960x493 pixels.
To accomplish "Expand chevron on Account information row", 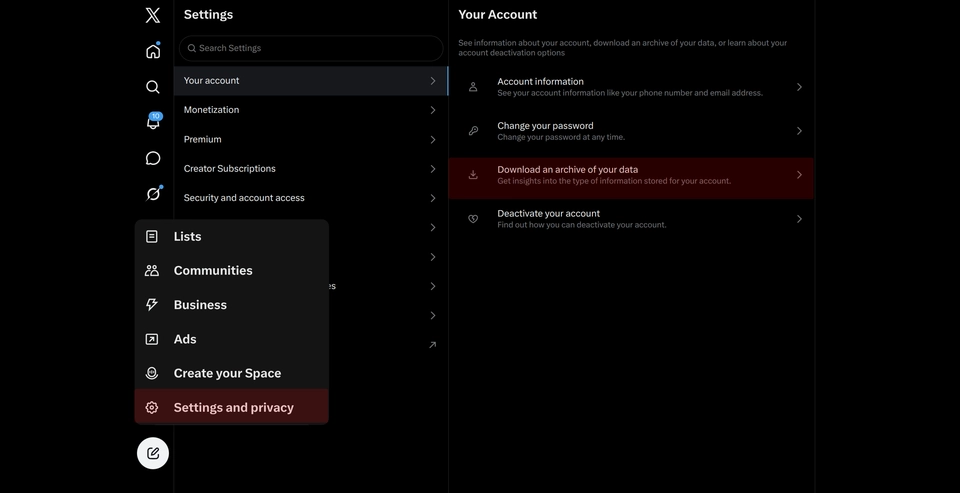I will point(799,87).
